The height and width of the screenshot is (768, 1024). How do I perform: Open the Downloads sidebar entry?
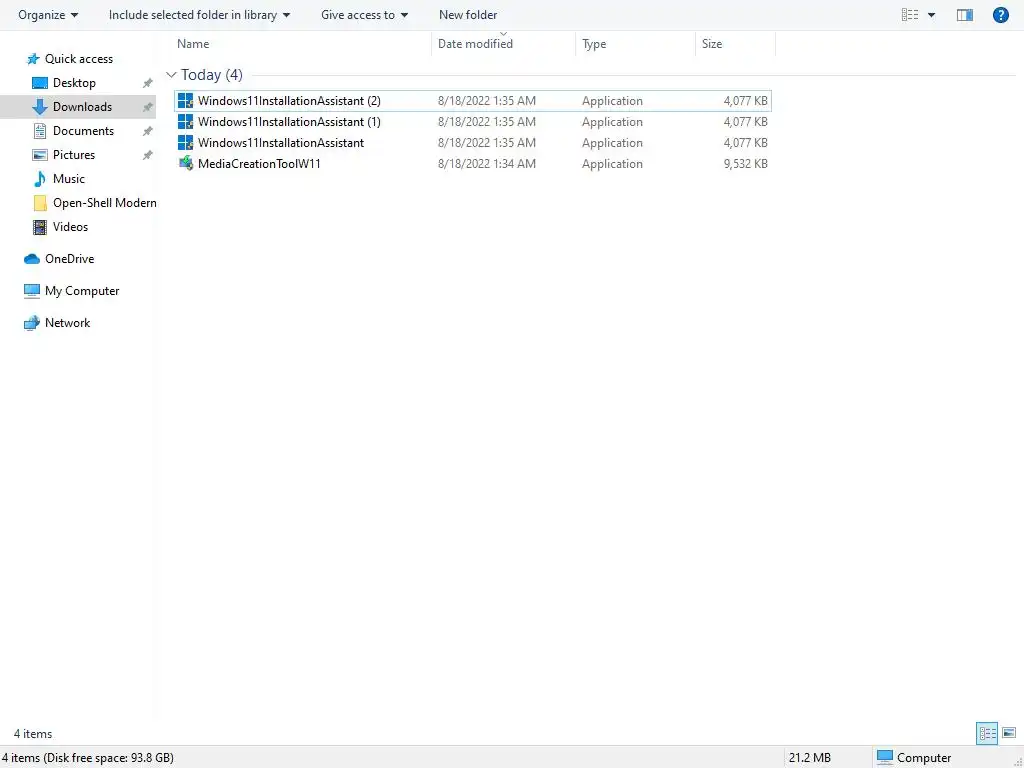[82, 106]
